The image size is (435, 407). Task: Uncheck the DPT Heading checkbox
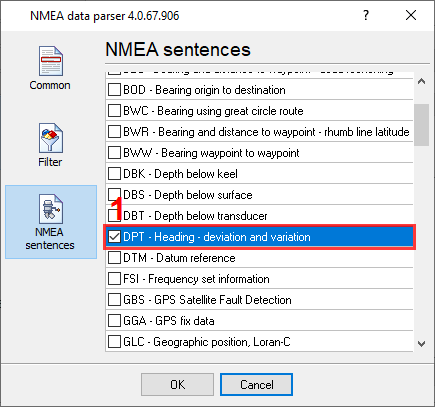coord(114,237)
